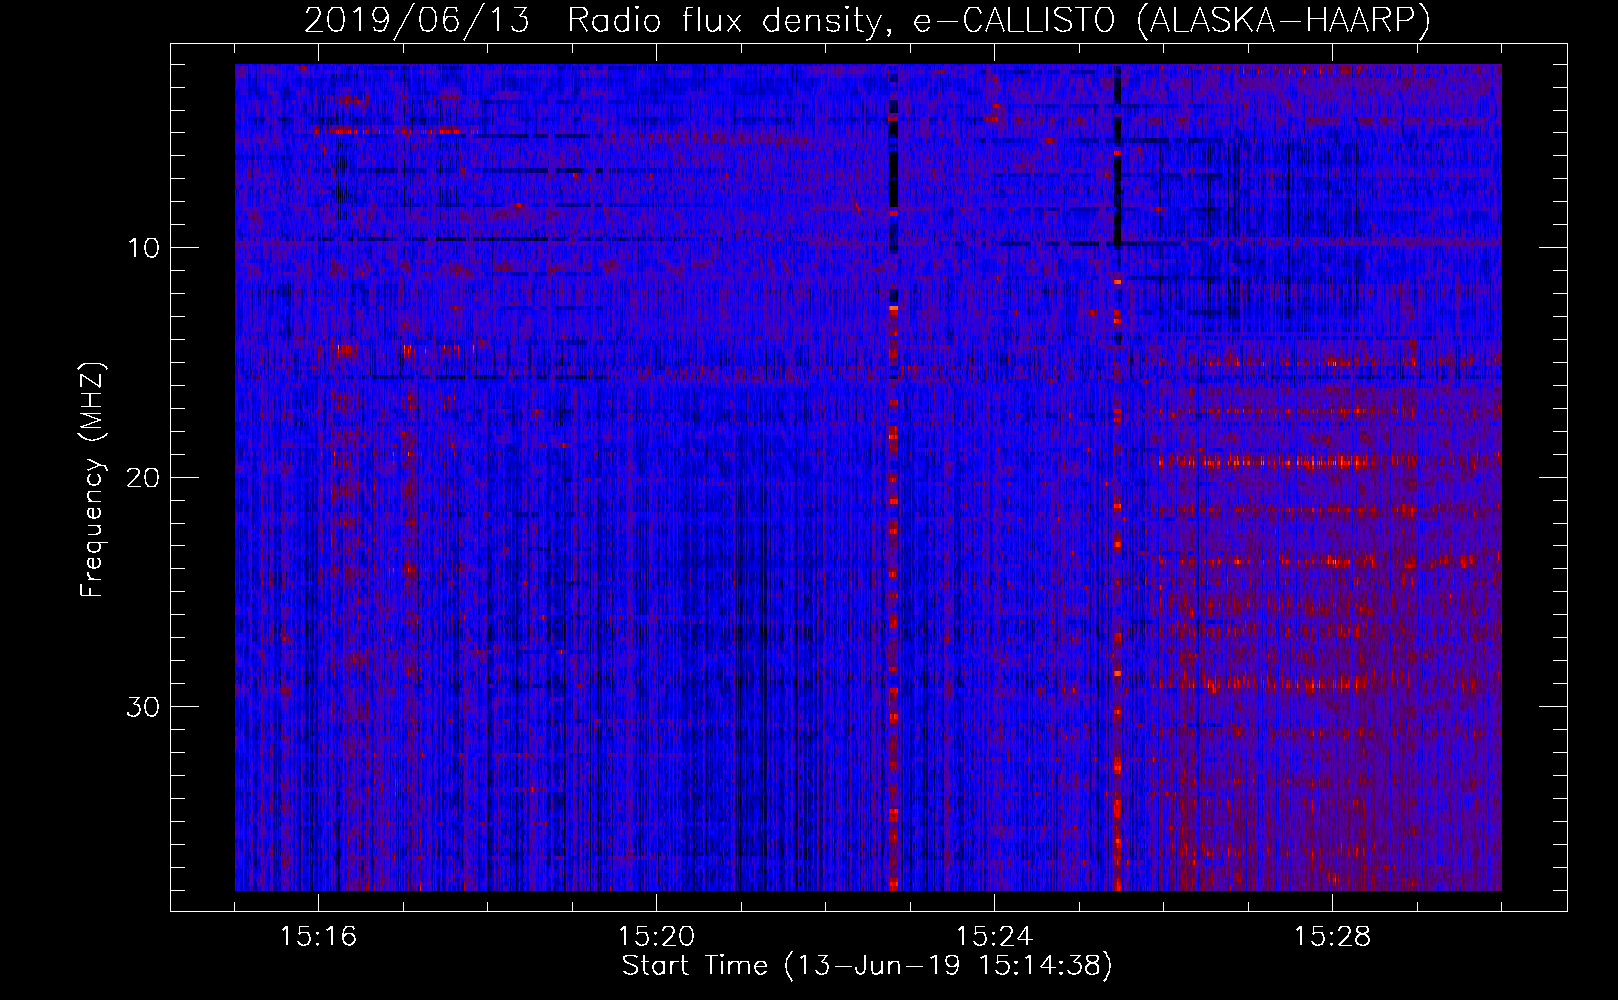Click the plot title date 2019/06/13
Image resolution: width=1618 pixels, height=1000 pixels.
[x=417, y=21]
